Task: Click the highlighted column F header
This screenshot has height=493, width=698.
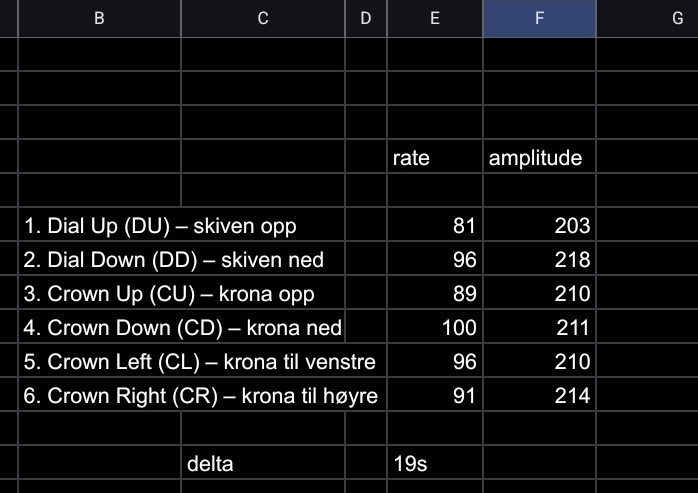Action: click(539, 18)
